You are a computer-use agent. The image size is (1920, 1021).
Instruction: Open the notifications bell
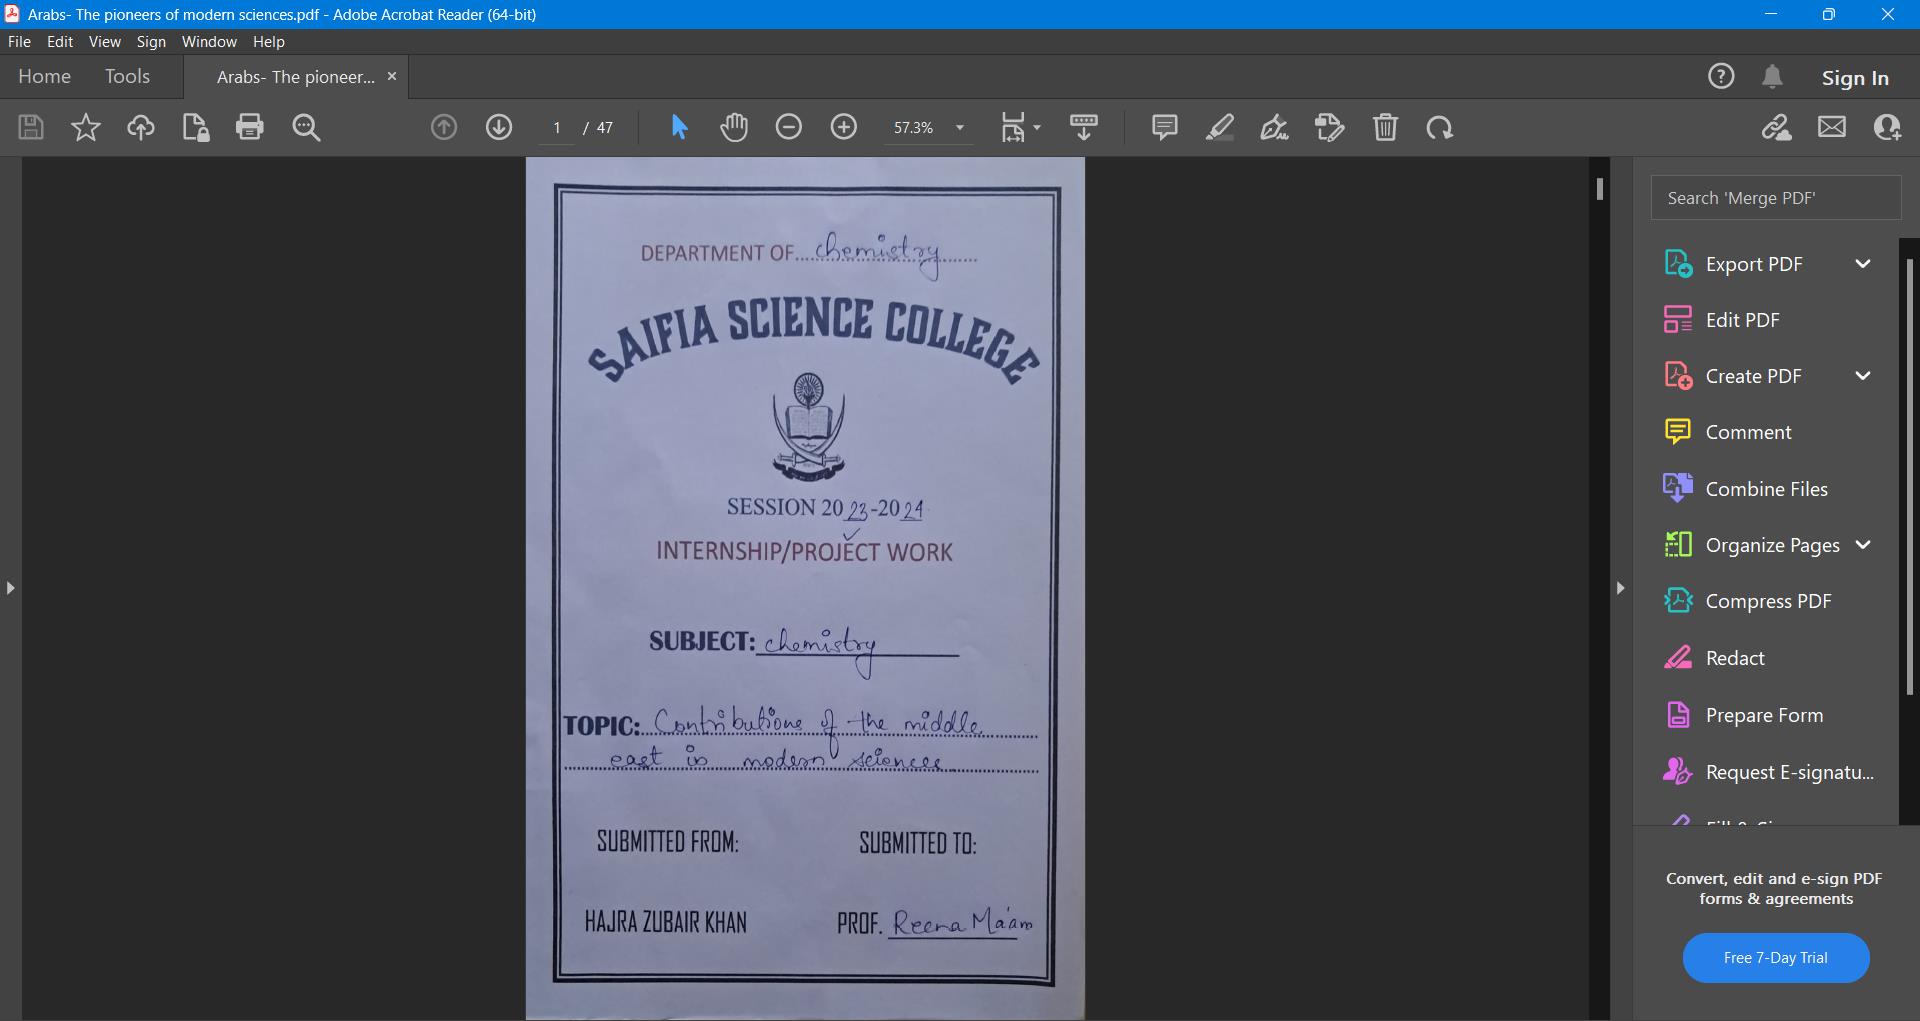click(1772, 77)
